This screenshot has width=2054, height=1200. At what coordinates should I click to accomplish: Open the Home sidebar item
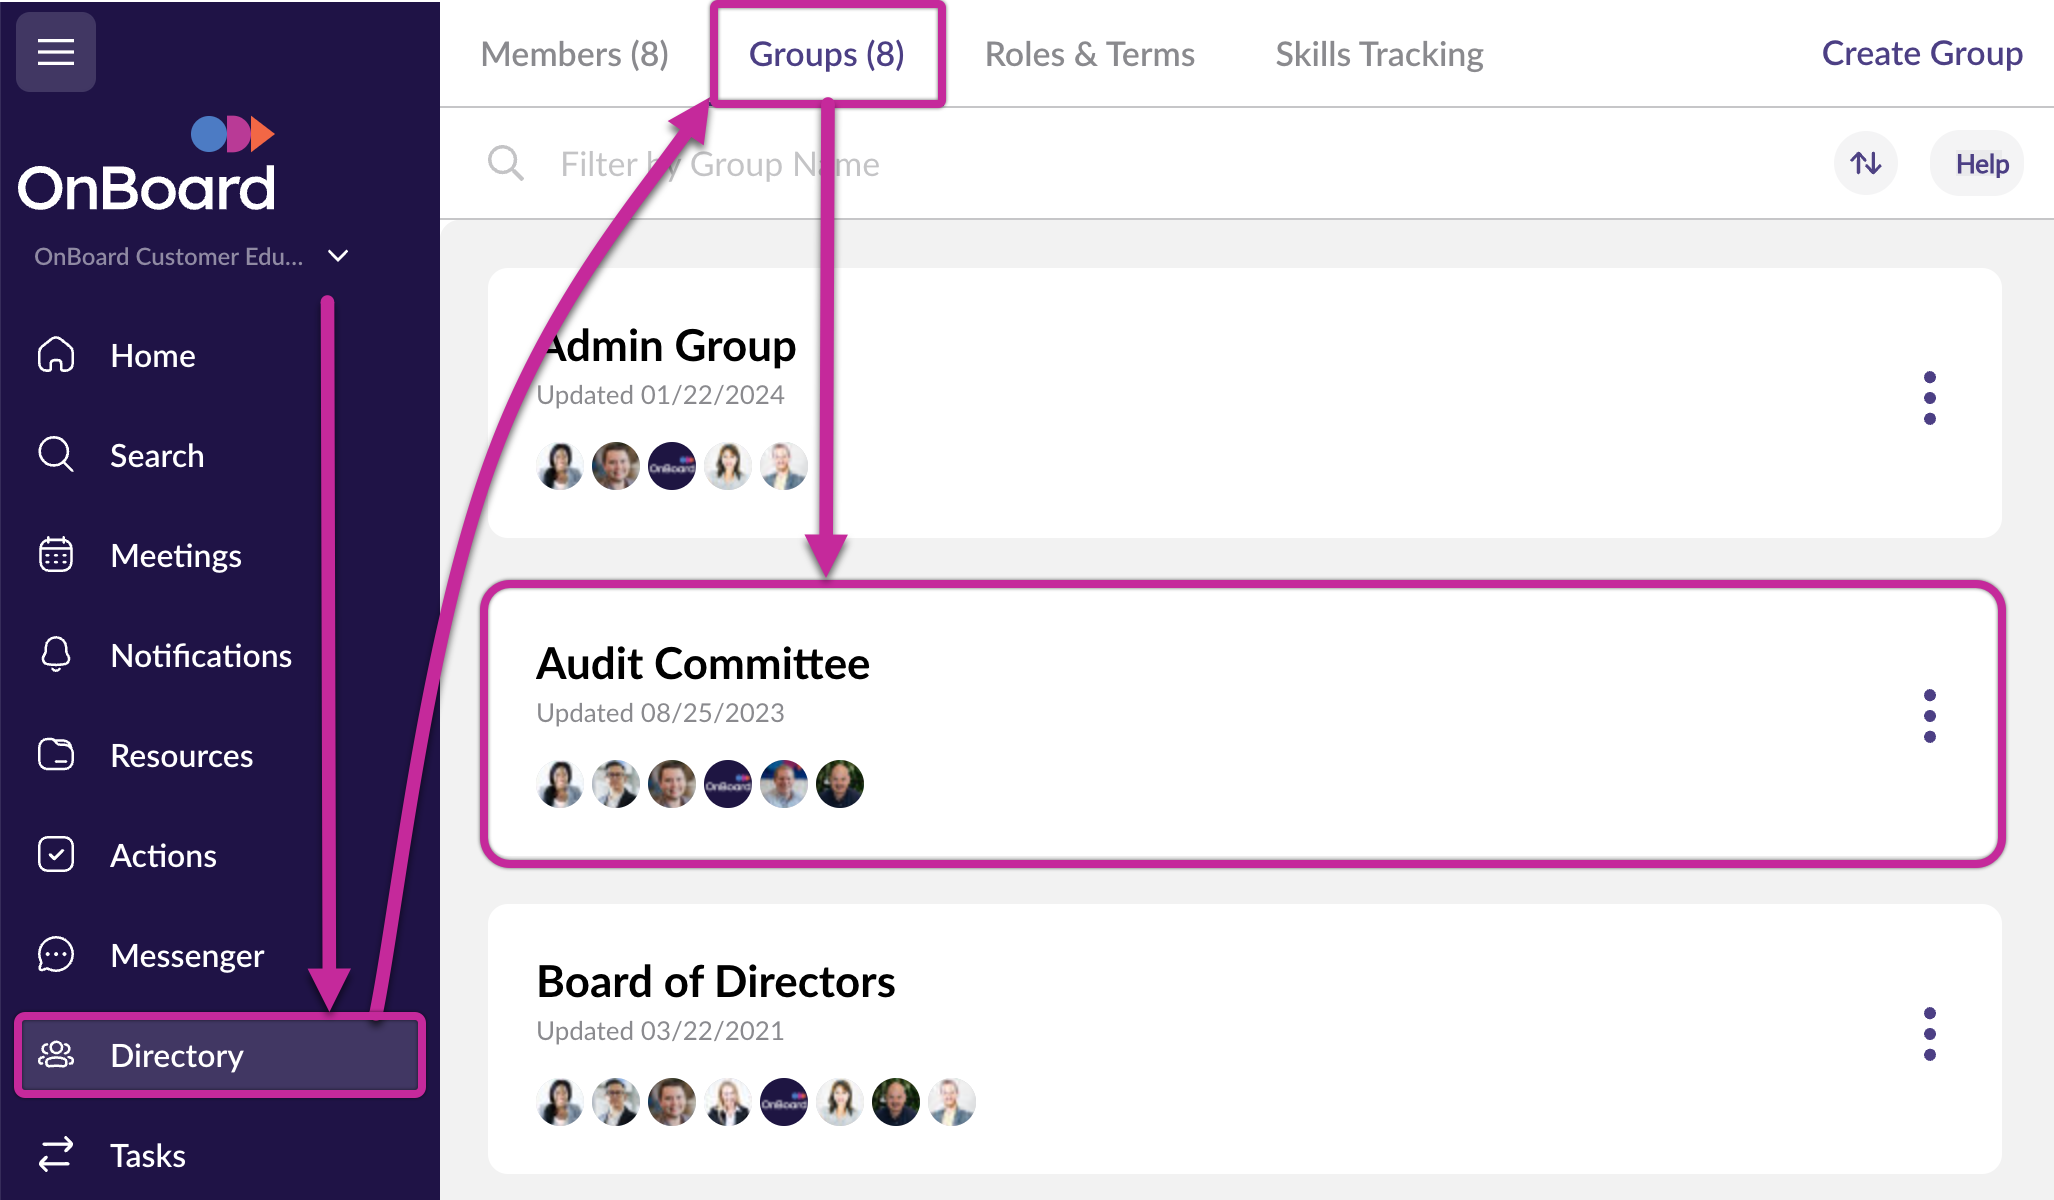pyautogui.click(x=152, y=356)
